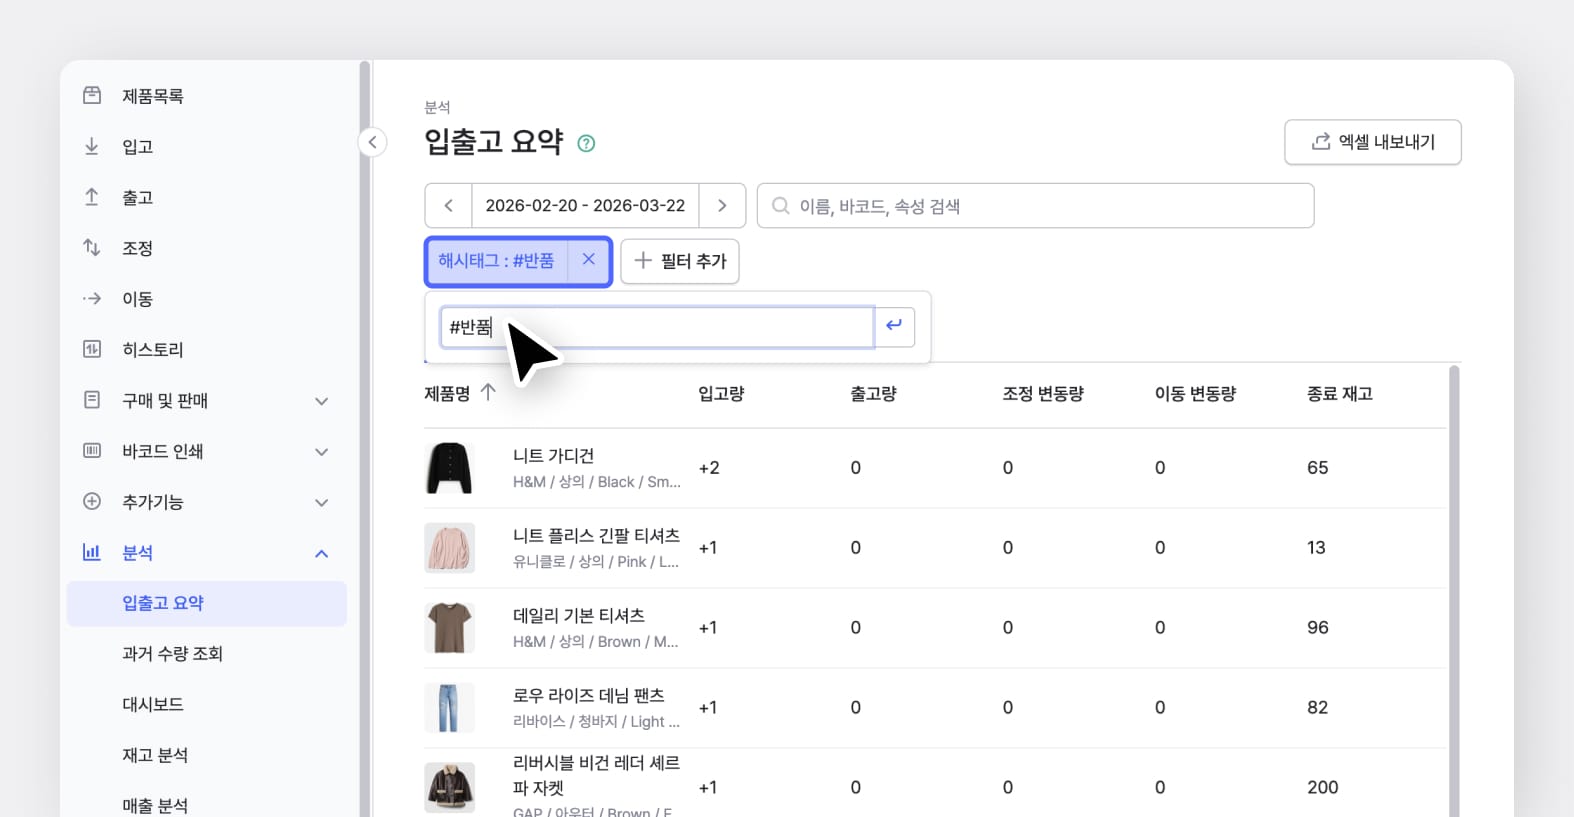Focus the #반품 hashtag input field
The height and width of the screenshot is (817, 1574).
tap(657, 326)
